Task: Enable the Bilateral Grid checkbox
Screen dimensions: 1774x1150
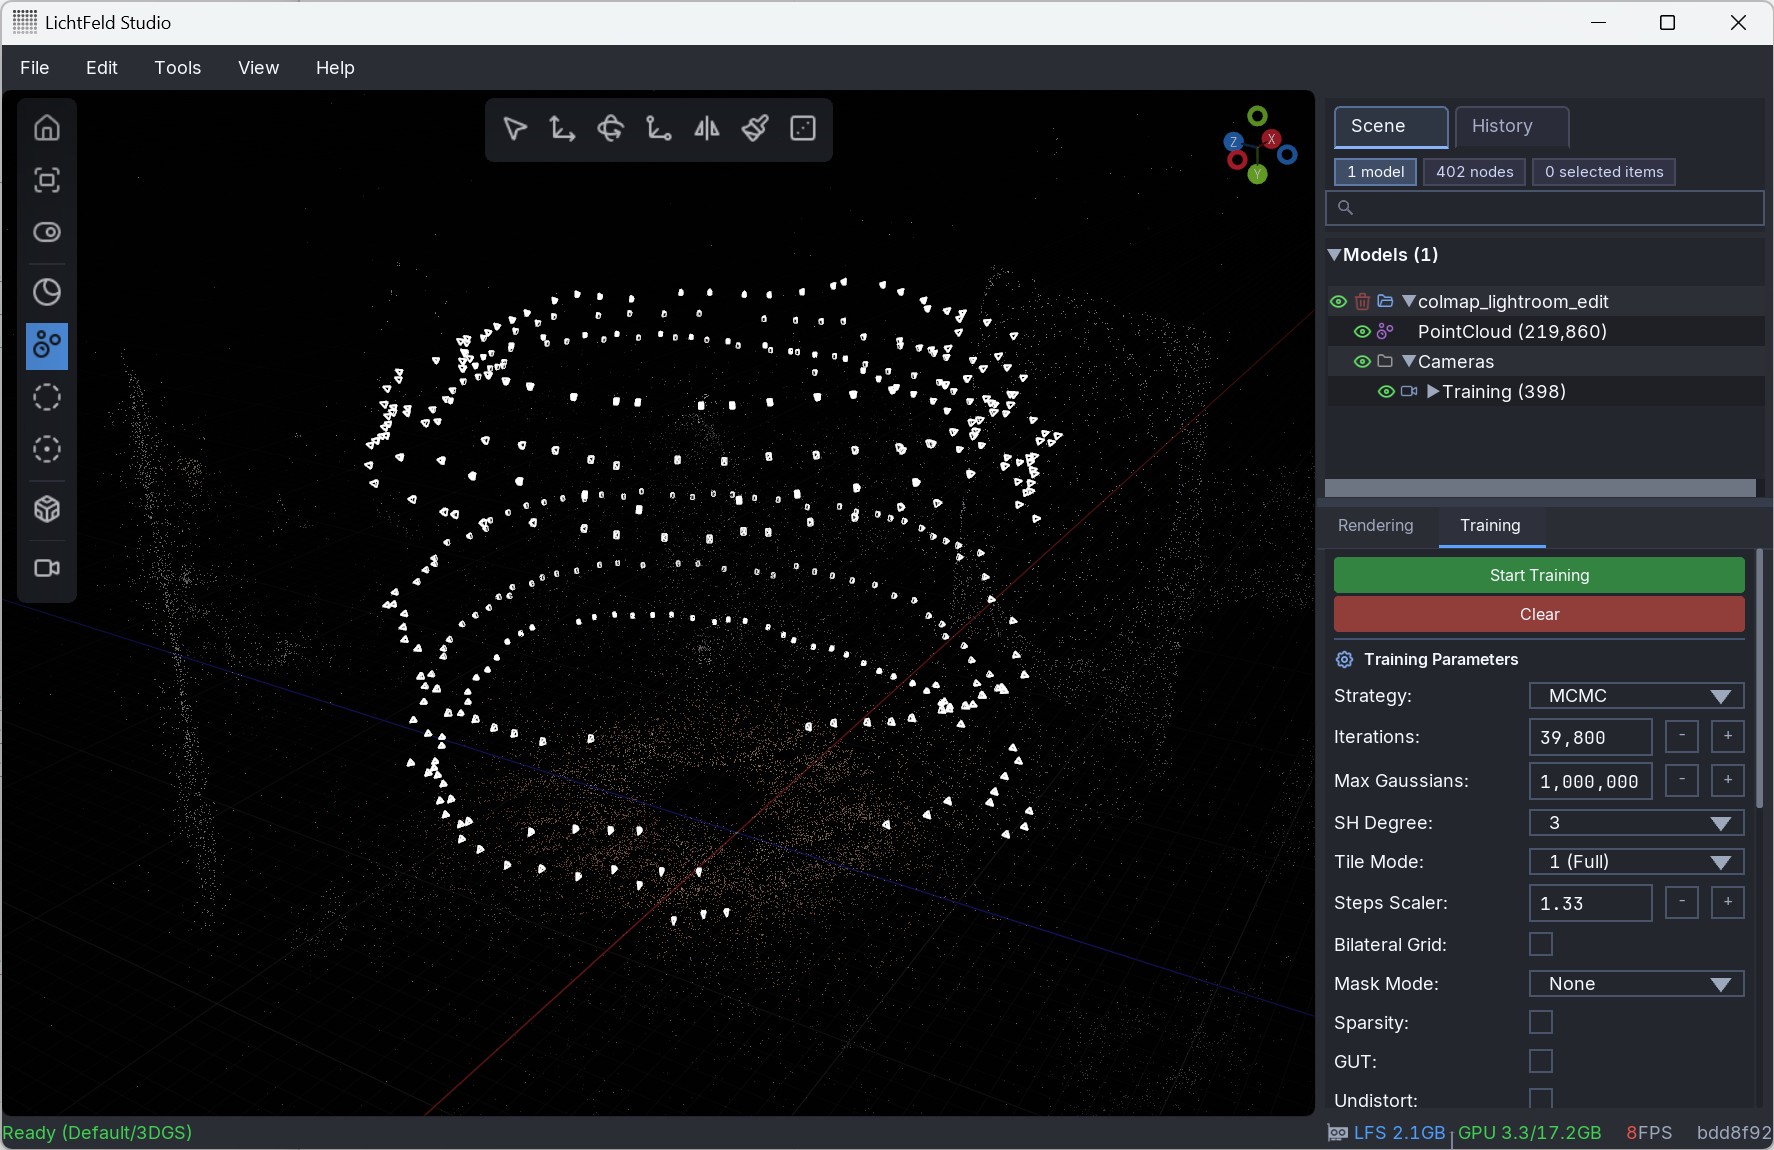Action: [1541, 944]
